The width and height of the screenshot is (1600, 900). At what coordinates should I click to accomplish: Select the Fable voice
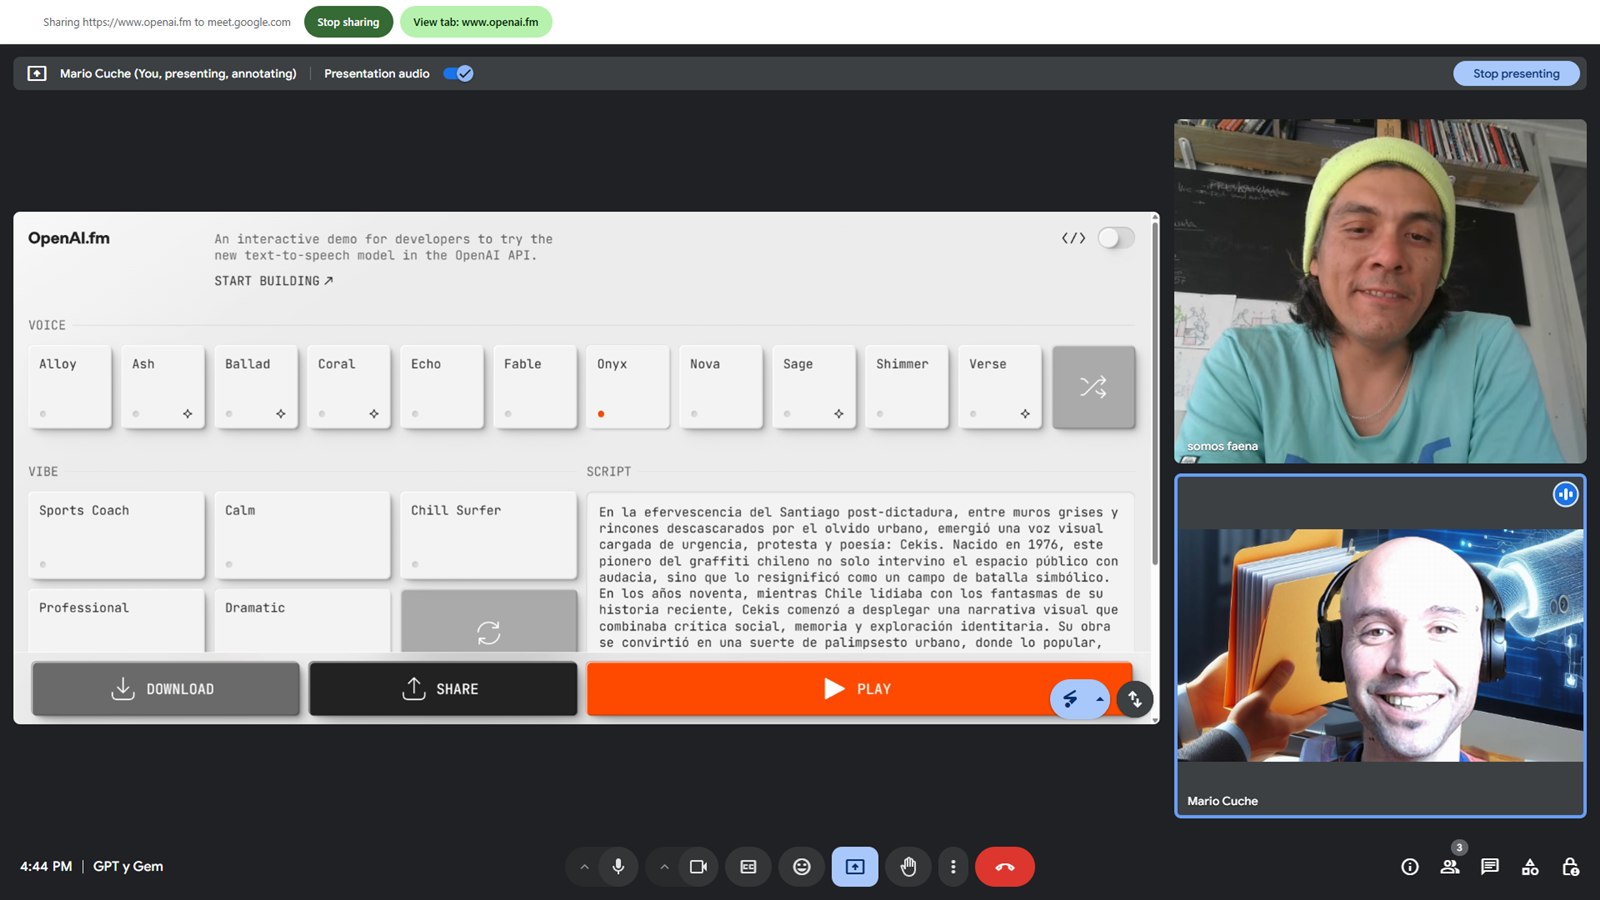tap(535, 387)
